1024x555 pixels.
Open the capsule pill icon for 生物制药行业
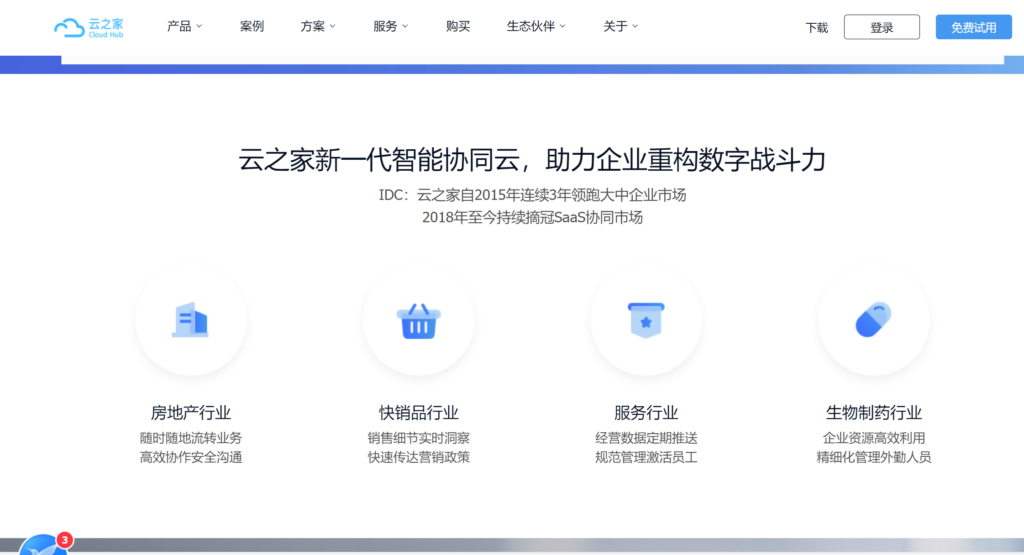(873, 319)
